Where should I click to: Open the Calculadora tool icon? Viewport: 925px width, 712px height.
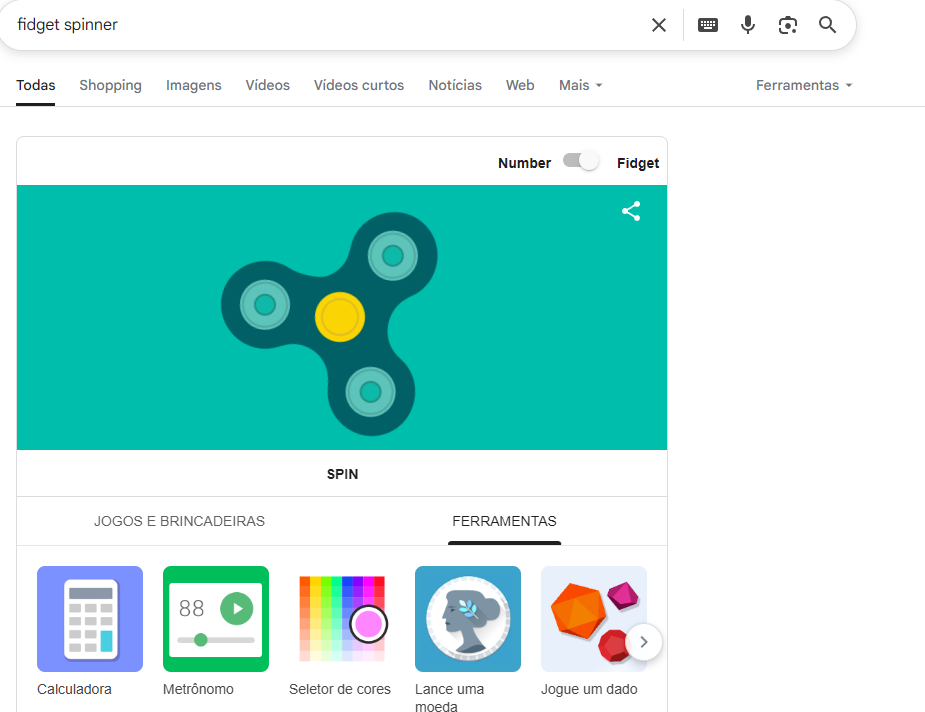pos(90,619)
